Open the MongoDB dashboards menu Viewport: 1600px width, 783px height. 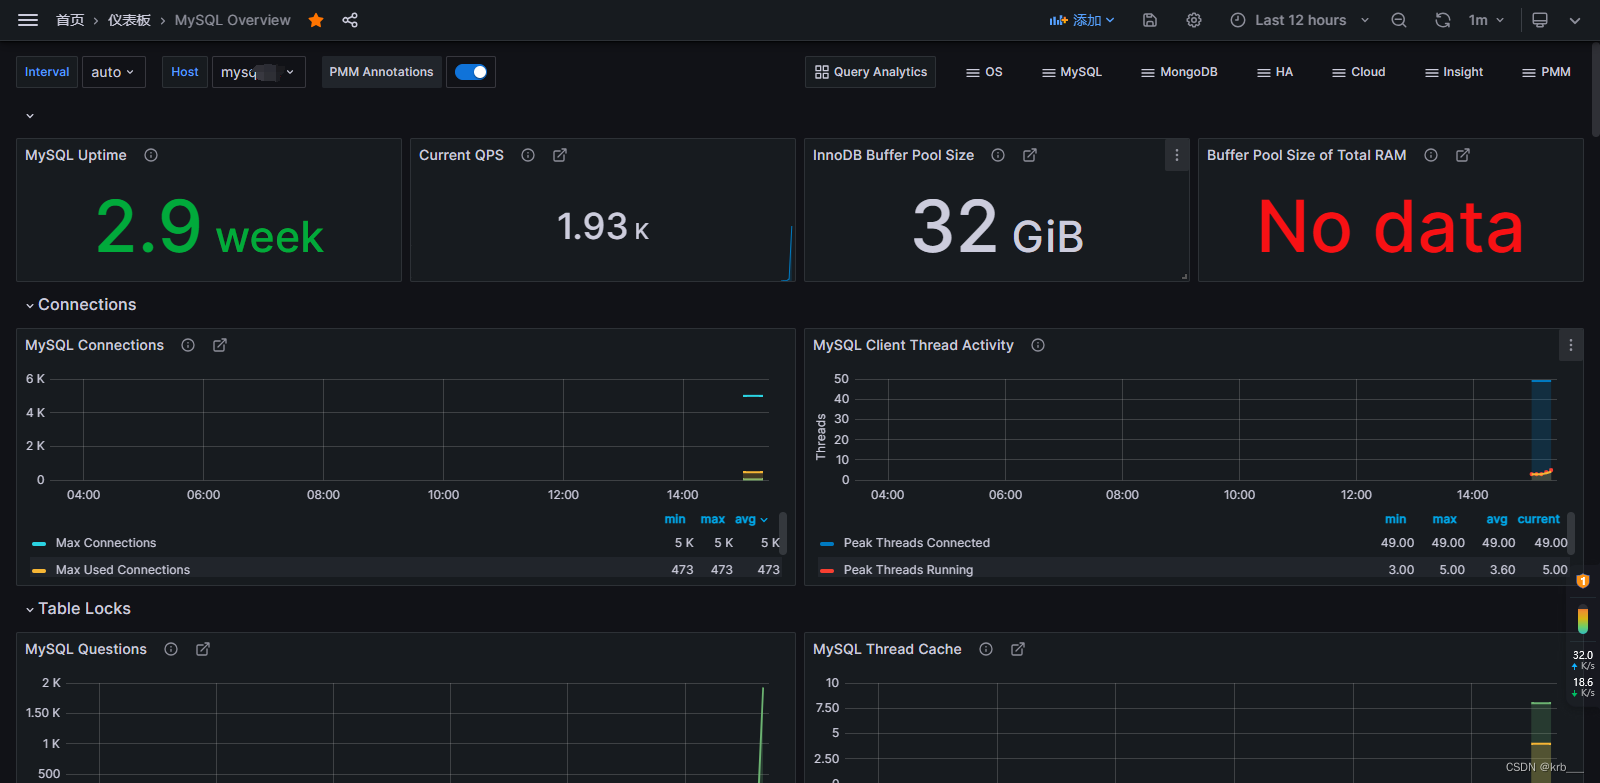pos(1179,72)
